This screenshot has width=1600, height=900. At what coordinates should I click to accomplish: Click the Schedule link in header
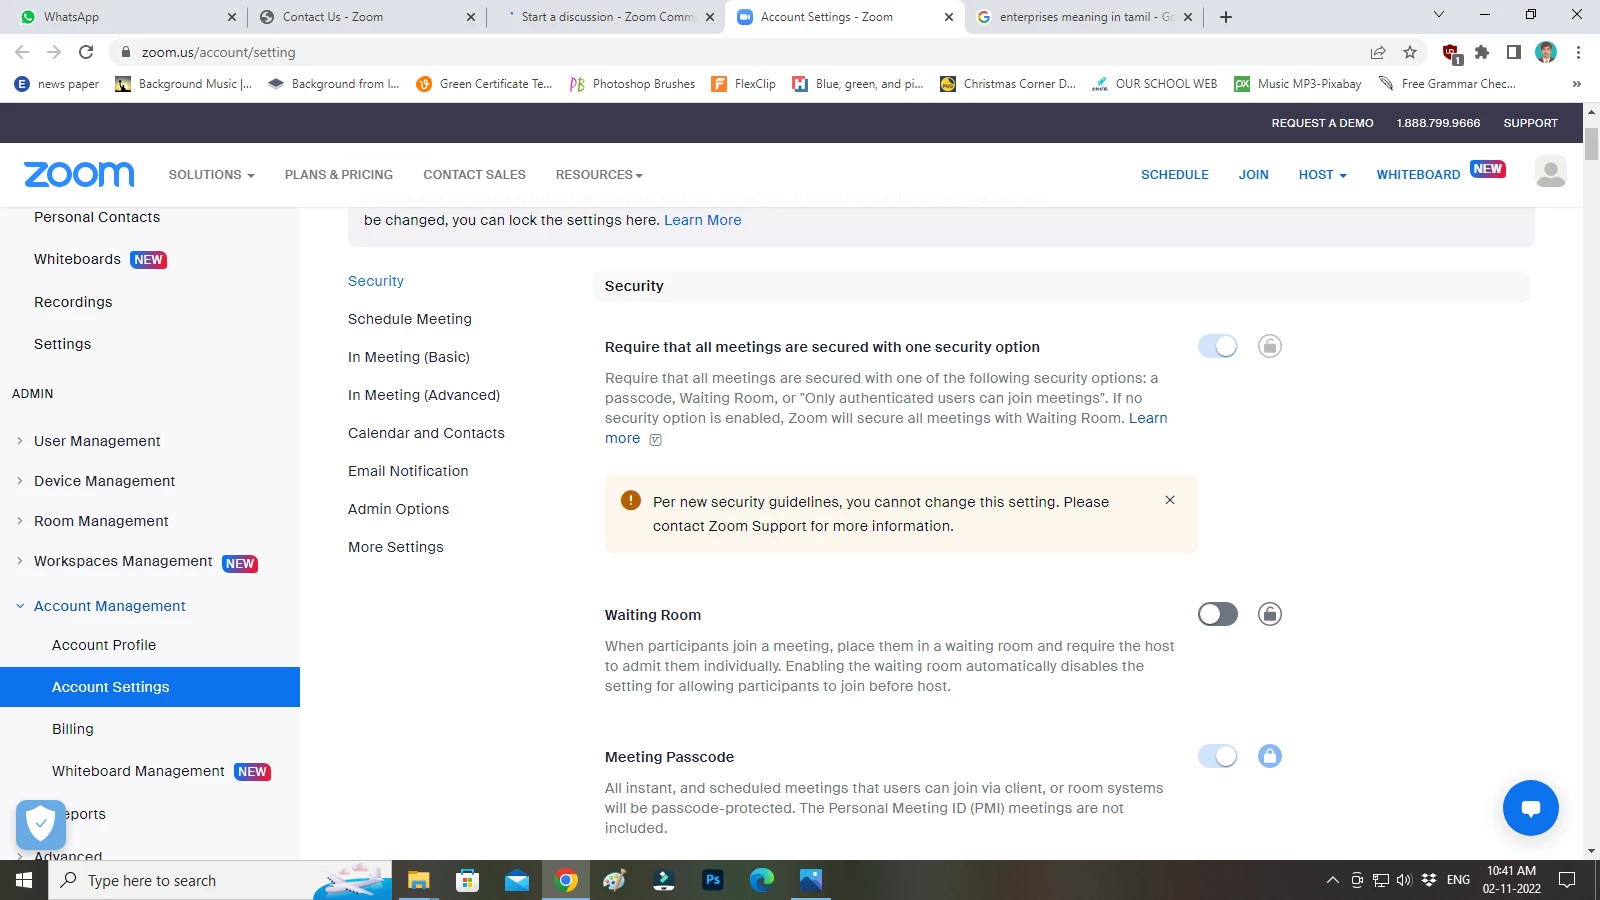pos(1175,174)
